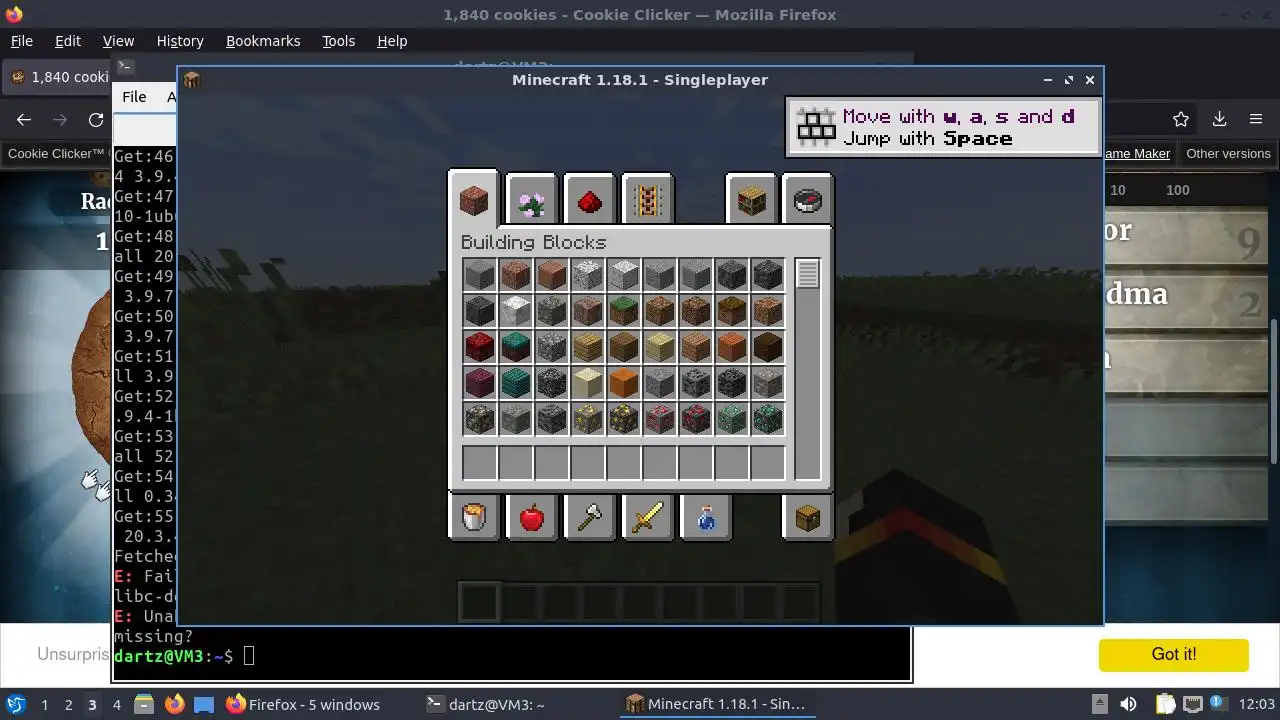Open Firefox downloads panel

point(1219,119)
